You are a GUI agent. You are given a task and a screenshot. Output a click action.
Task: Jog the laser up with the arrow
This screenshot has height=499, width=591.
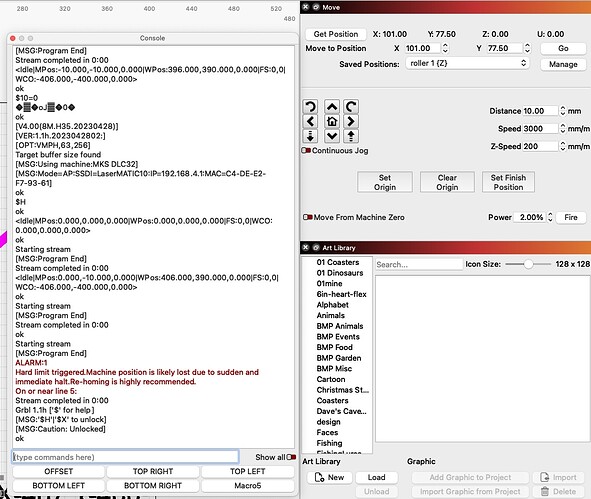(x=332, y=107)
